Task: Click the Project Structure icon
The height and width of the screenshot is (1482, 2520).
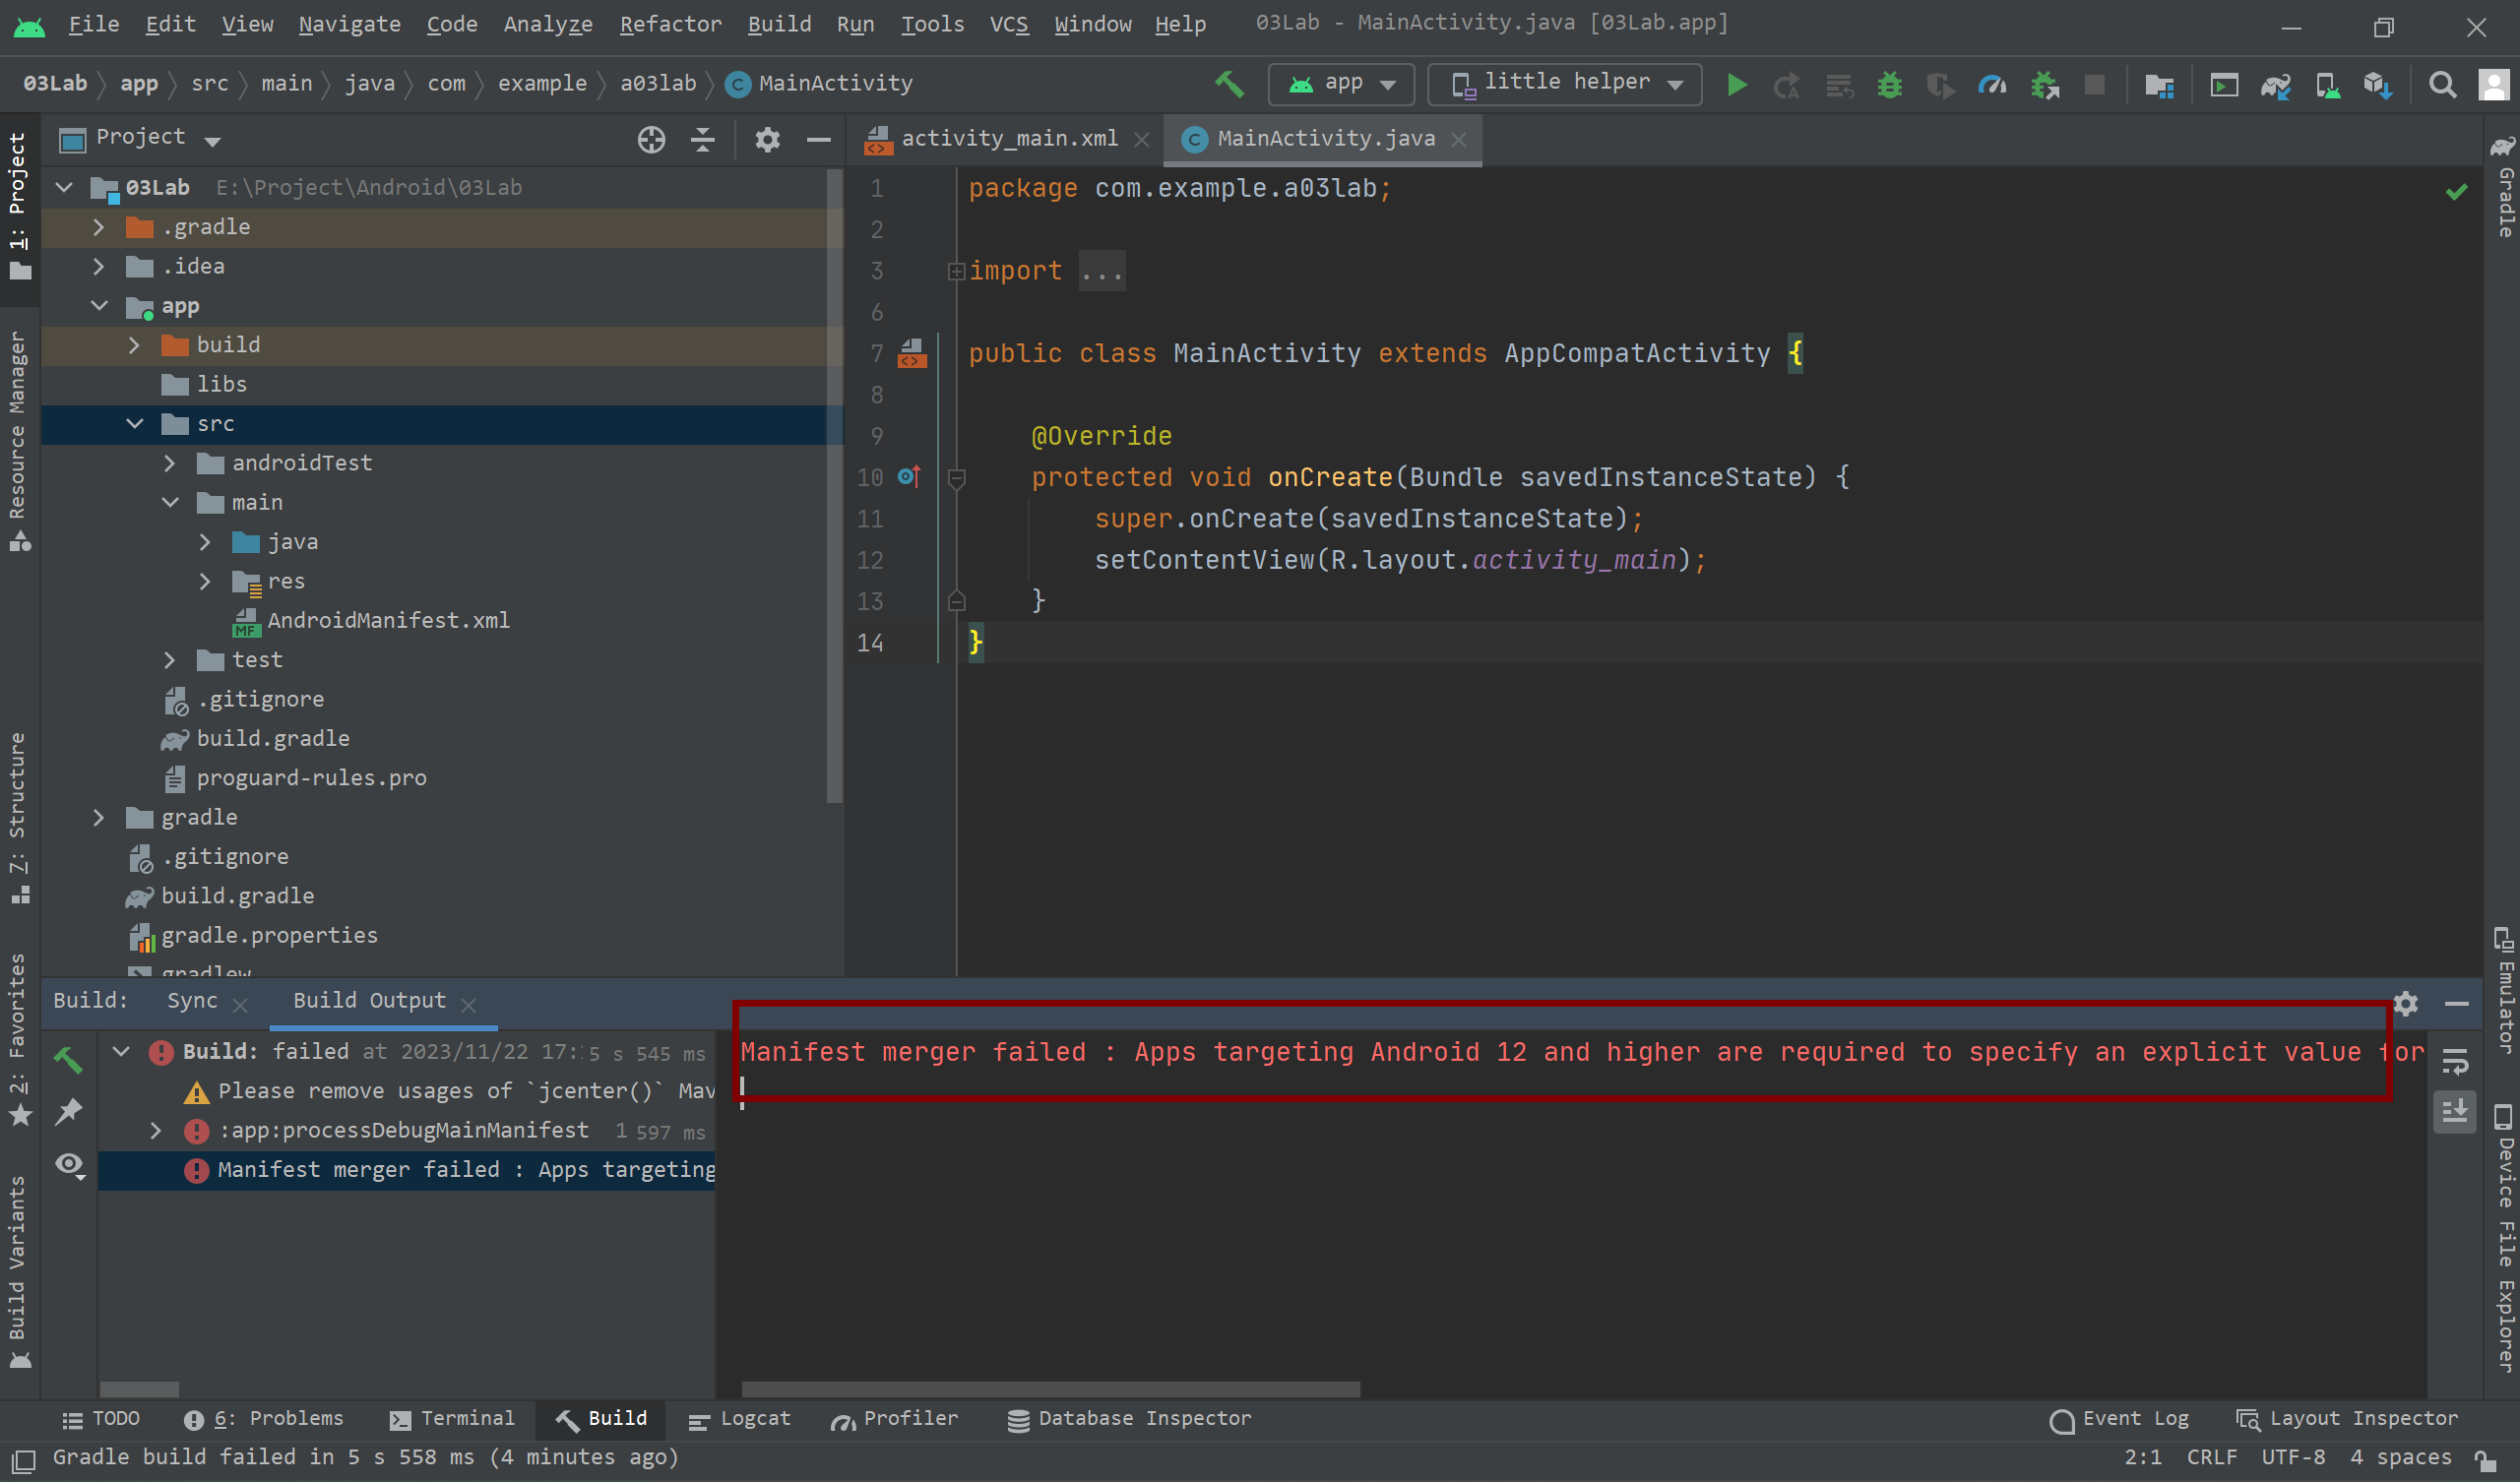Action: pyautogui.click(x=2159, y=86)
